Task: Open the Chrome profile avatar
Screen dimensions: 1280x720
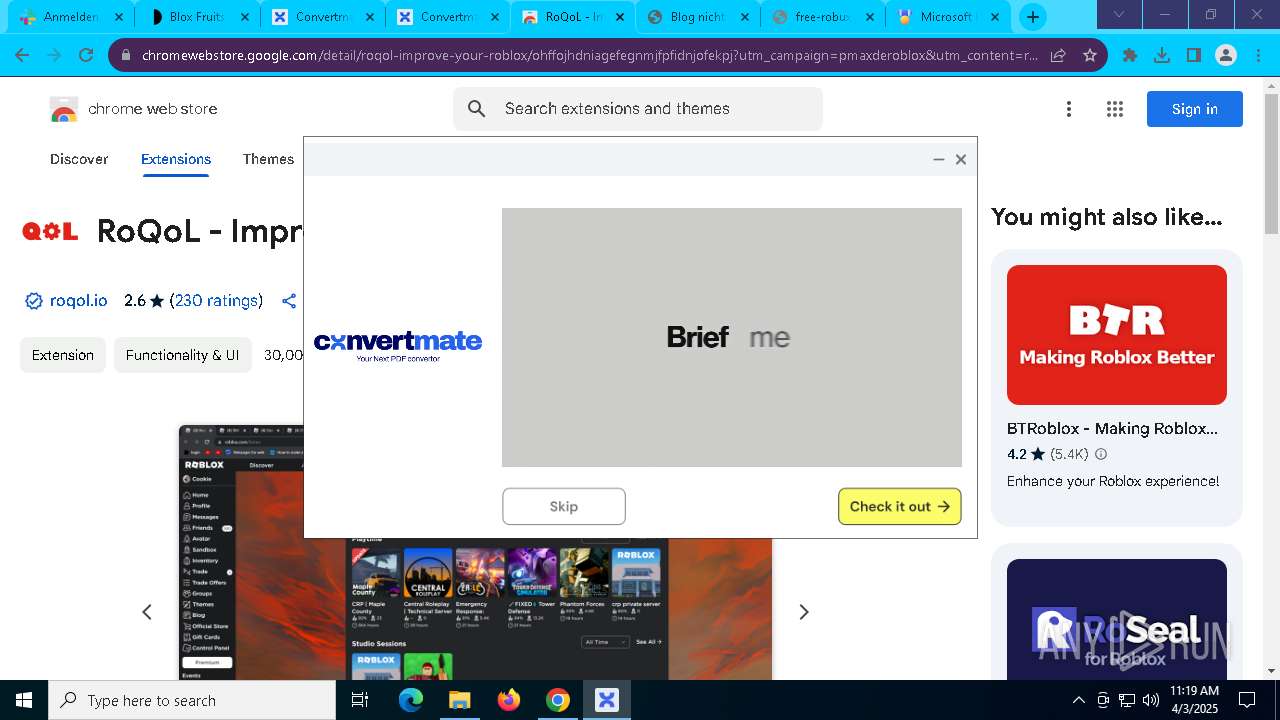Action: [1226, 55]
